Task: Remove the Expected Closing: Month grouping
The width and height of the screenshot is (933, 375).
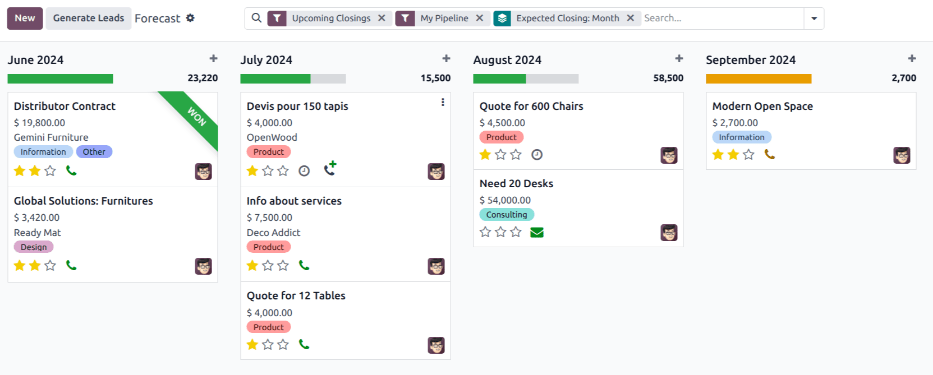Action: tap(630, 18)
